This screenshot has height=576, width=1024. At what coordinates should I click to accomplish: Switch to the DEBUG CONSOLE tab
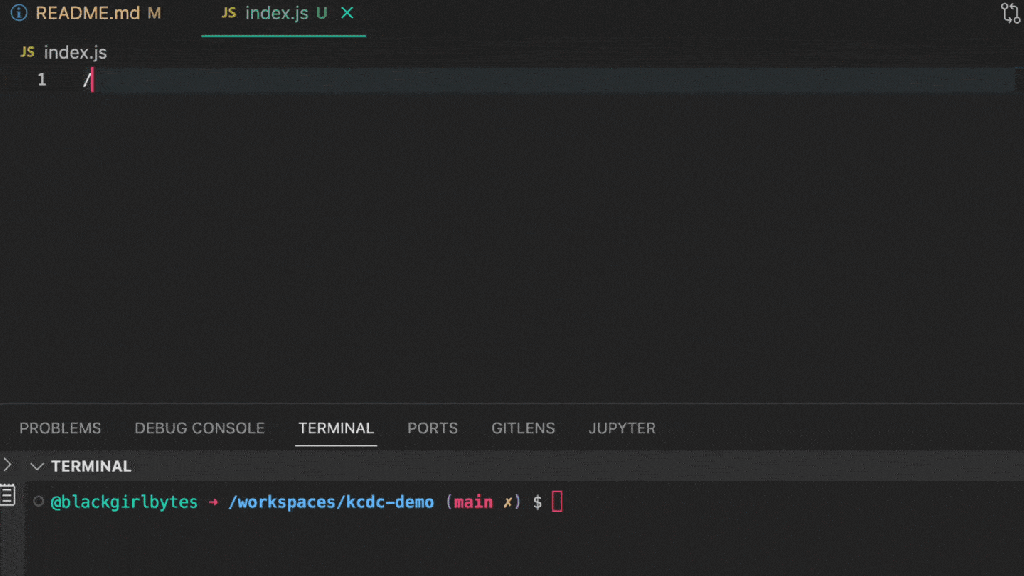(x=199, y=428)
